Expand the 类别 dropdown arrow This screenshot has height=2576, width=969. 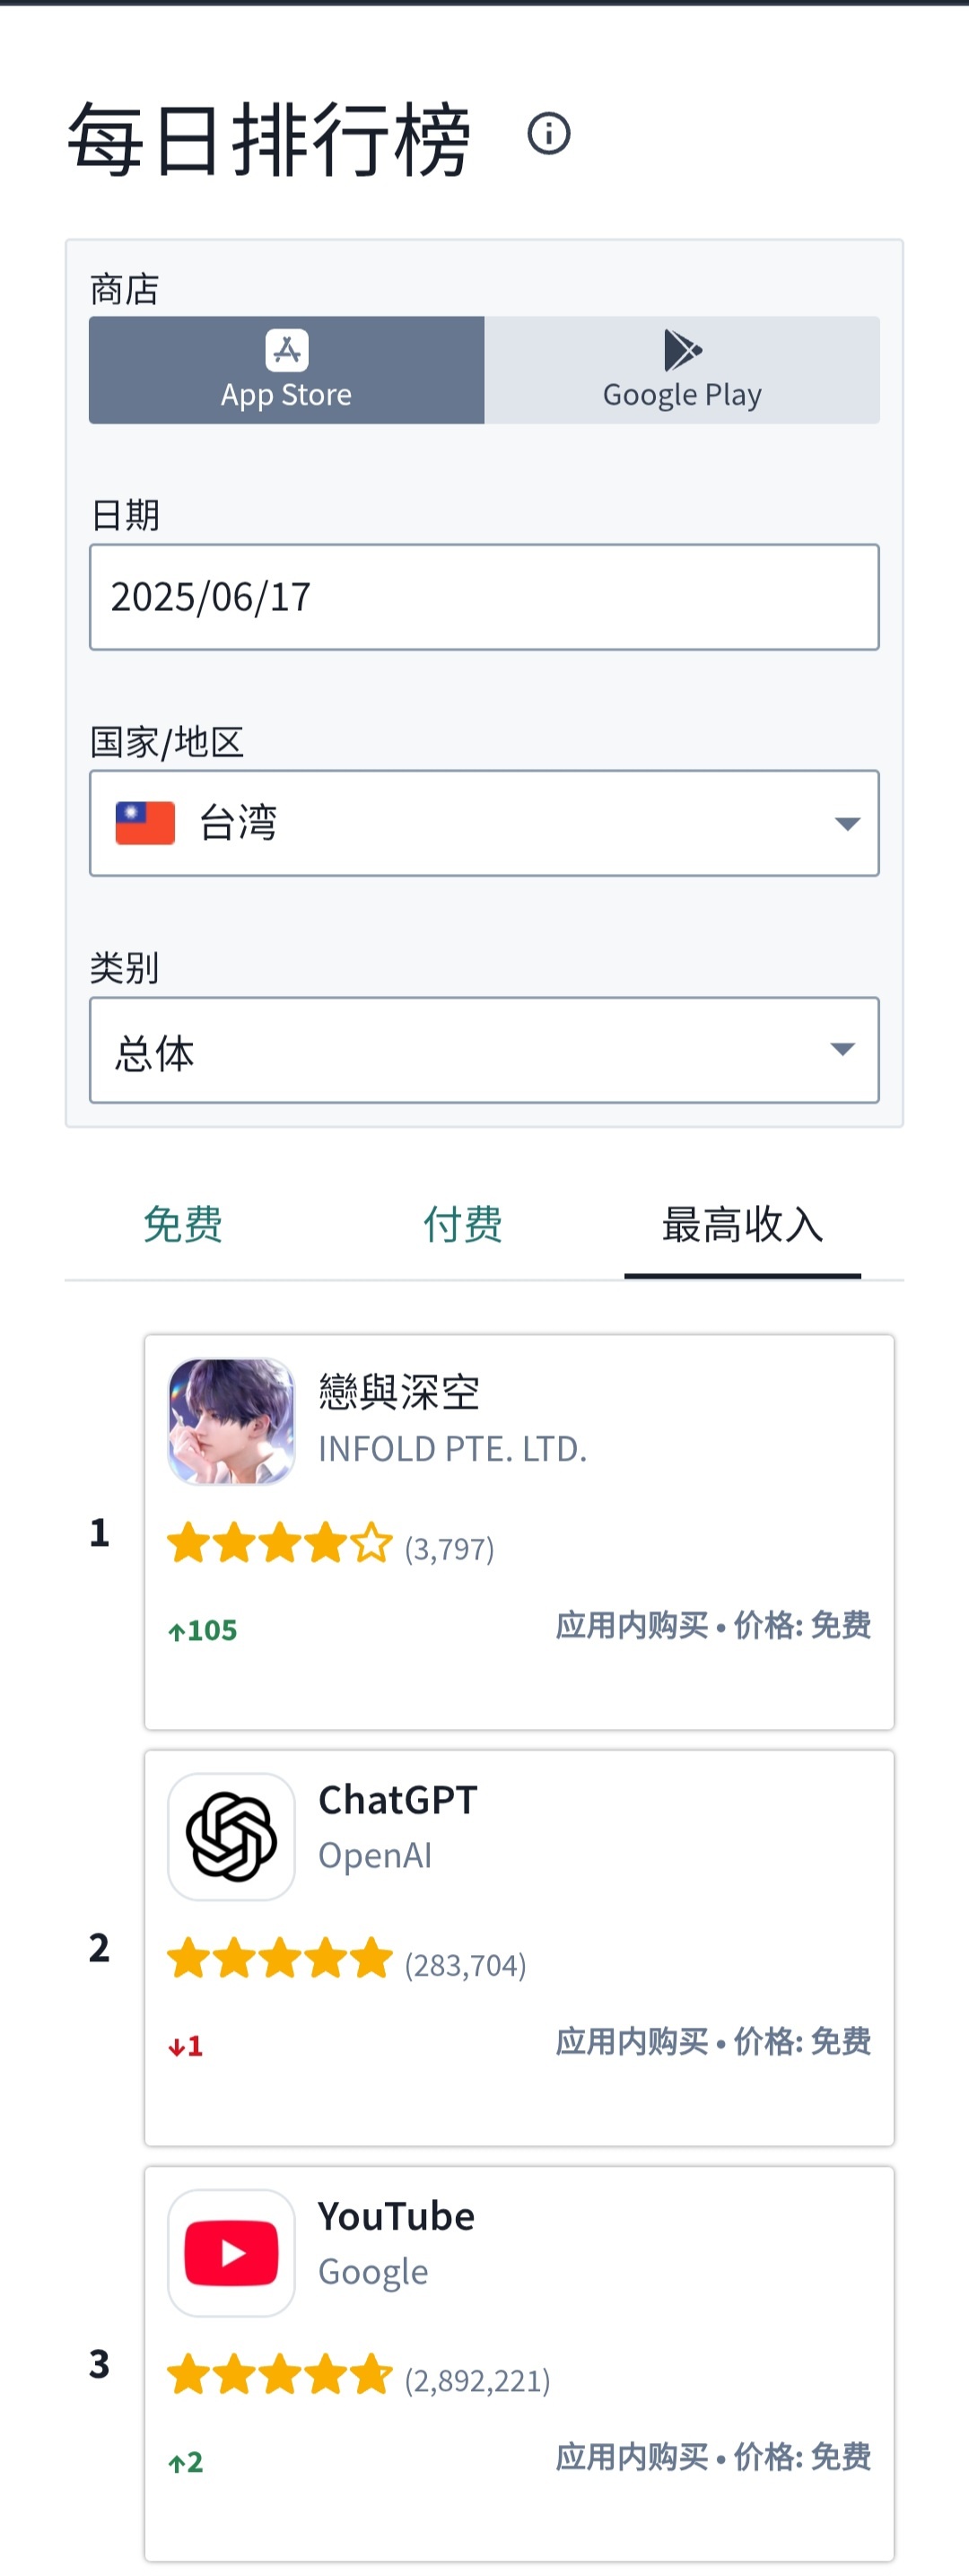point(843,1049)
